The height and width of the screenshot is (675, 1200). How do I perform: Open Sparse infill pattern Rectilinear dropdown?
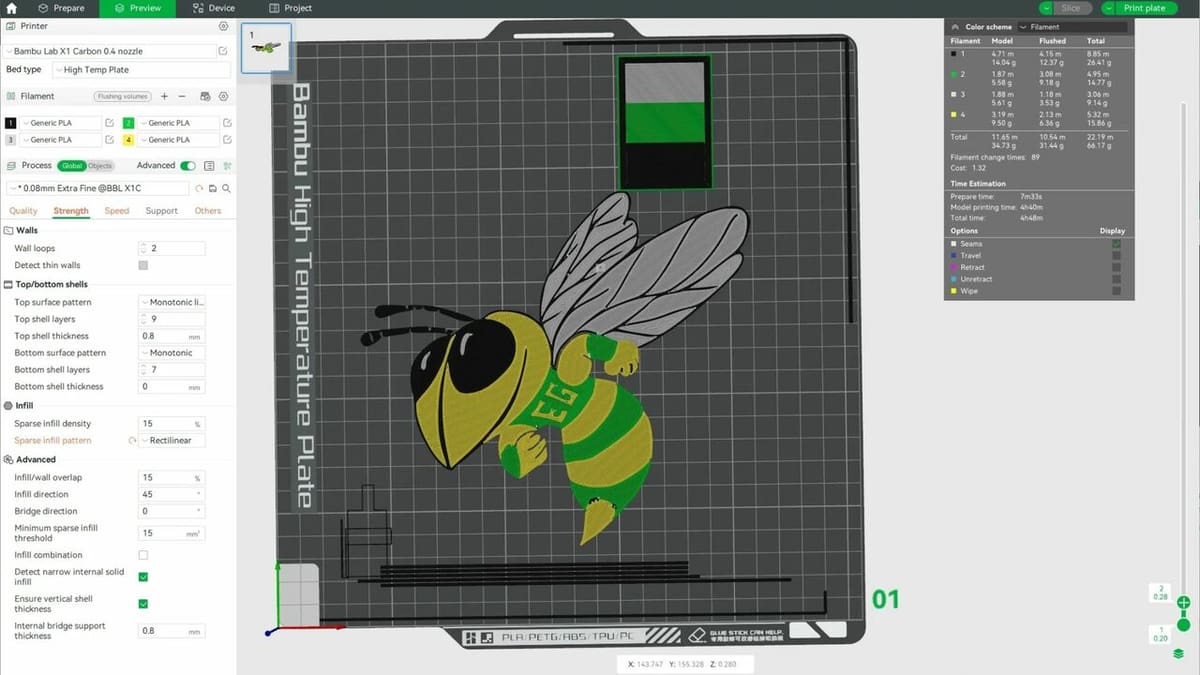point(172,441)
